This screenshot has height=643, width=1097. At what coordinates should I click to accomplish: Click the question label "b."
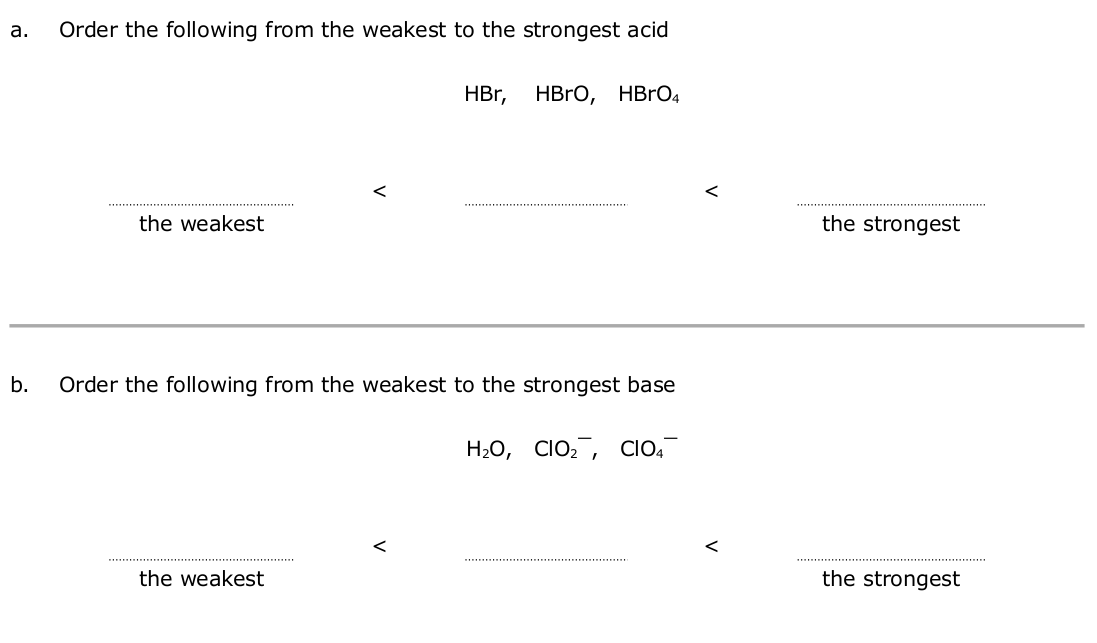point(19,385)
